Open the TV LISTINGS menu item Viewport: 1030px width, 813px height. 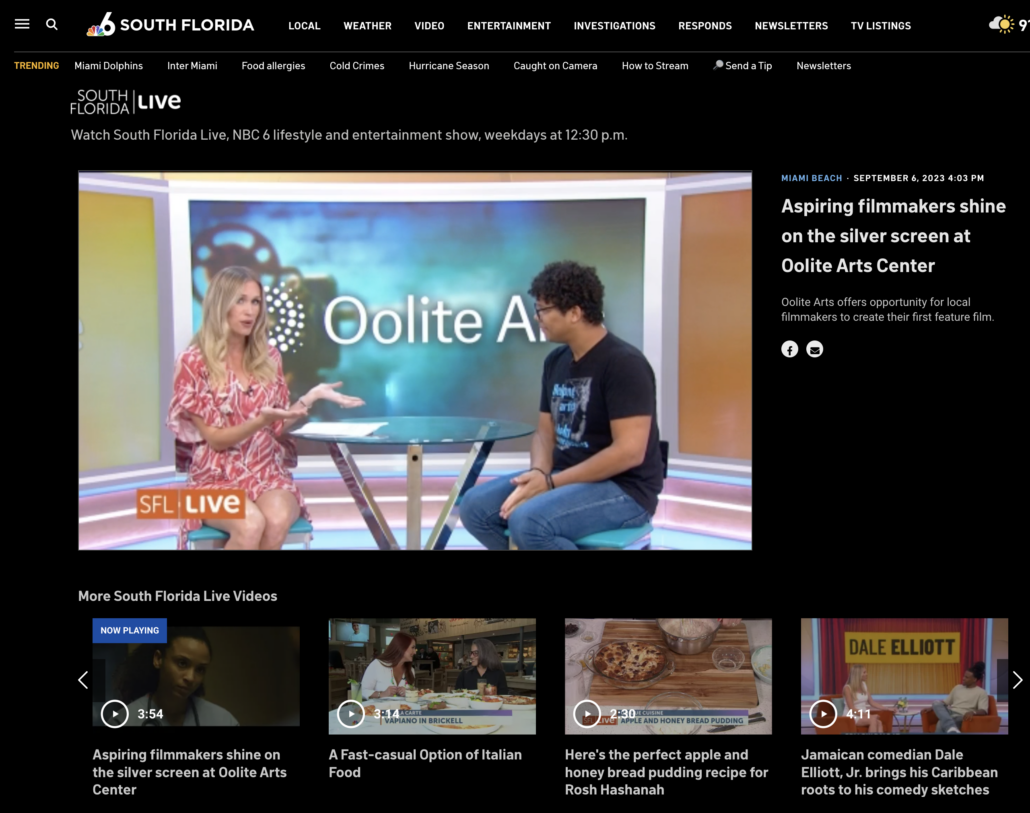pos(880,25)
